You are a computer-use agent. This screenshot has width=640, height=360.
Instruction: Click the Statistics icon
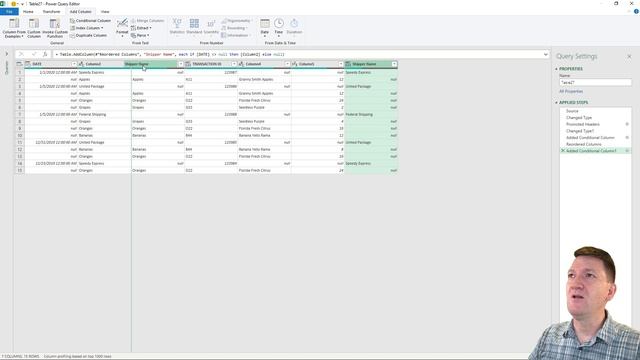177,23
